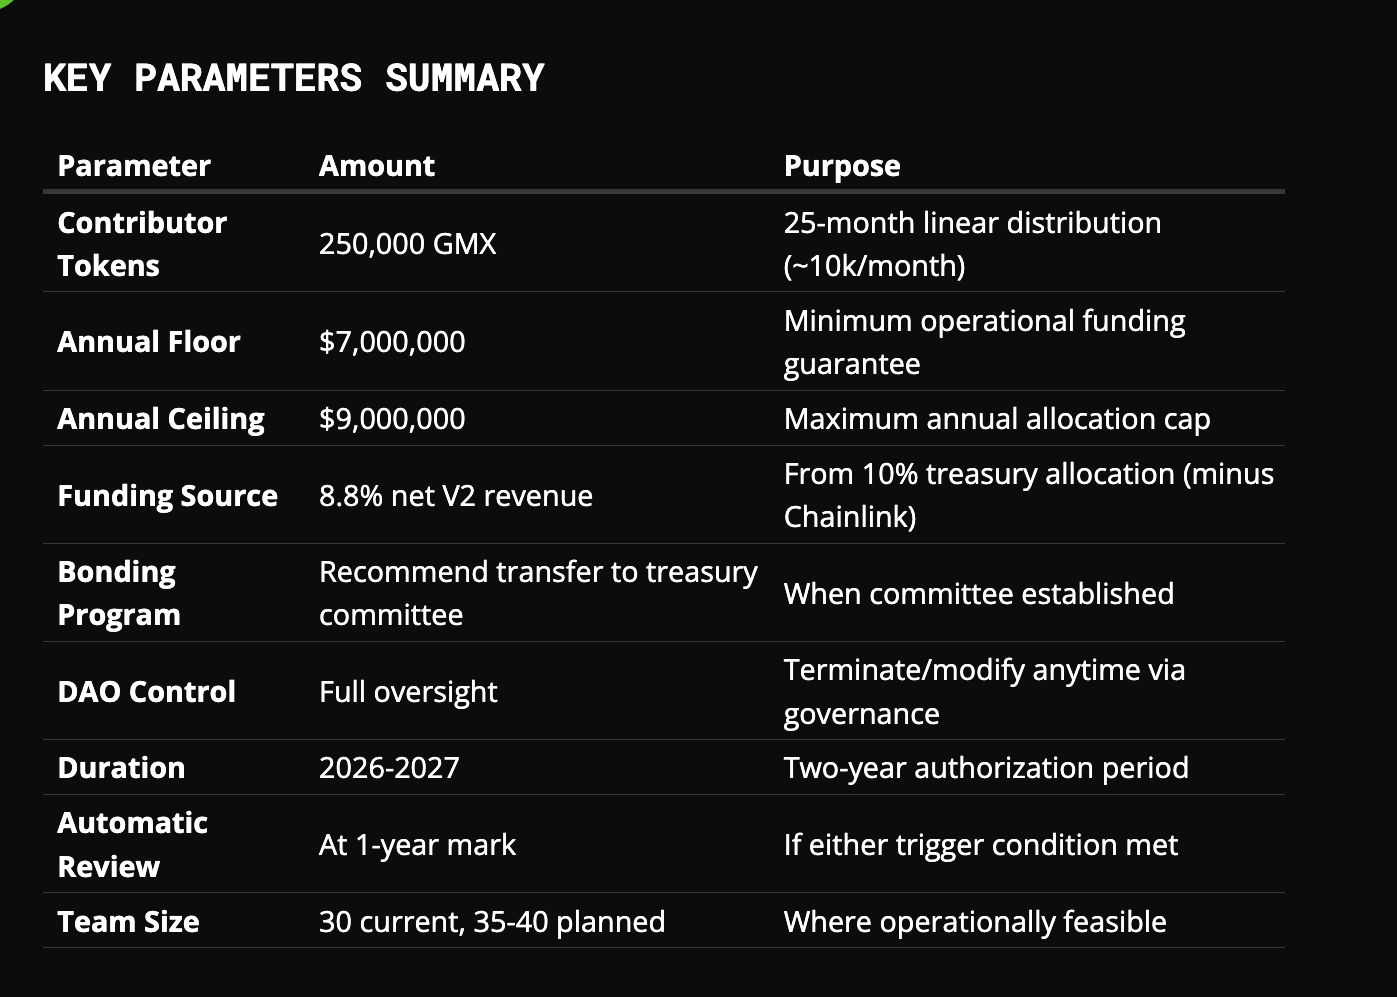1397x997 pixels.
Task: Click the Amount column header
Action: [x=377, y=166]
